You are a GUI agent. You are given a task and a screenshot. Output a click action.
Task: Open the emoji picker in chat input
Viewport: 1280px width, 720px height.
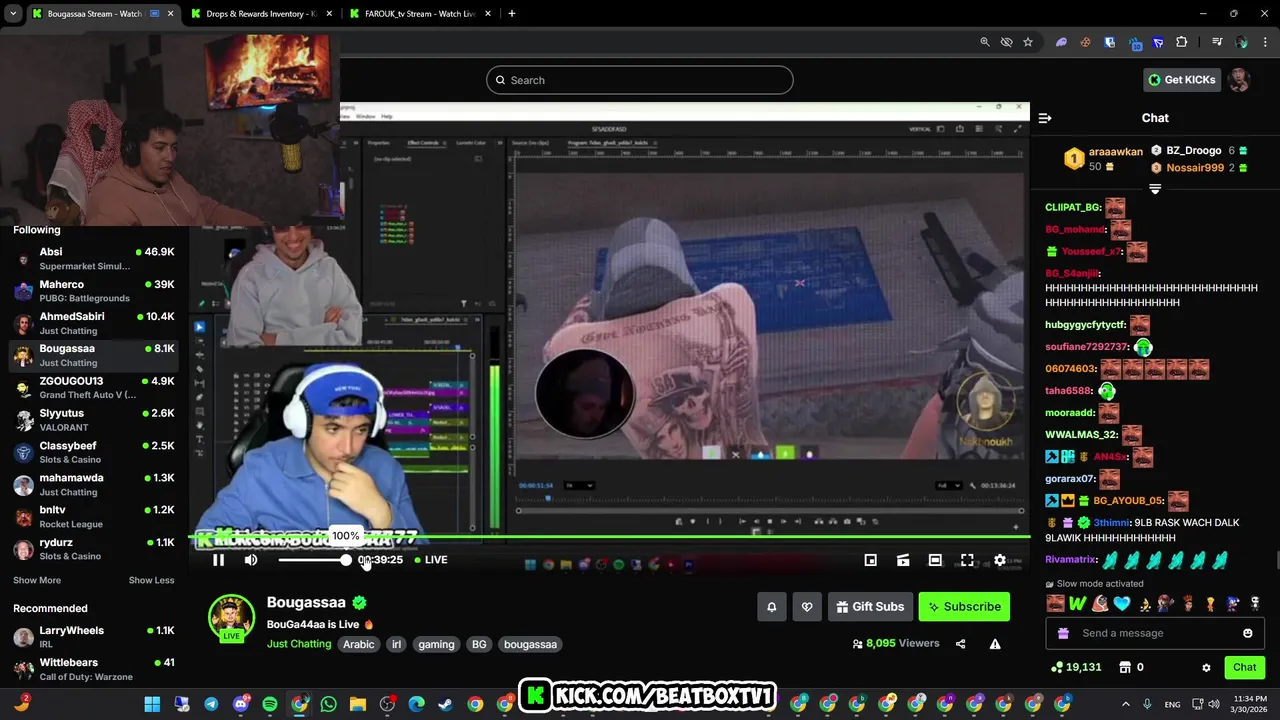pyautogui.click(x=1247, y=633)
